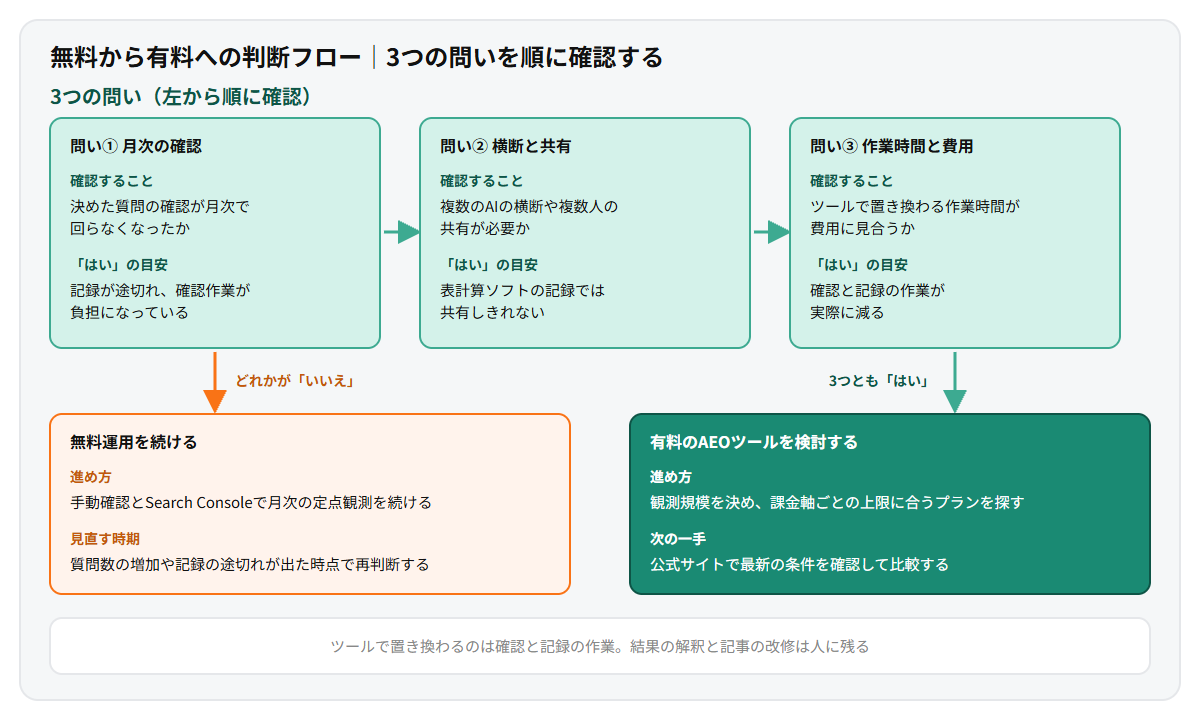Click text '負担になっている'
The width and height of the screenshot is (1200, 720).
[129, 312]
